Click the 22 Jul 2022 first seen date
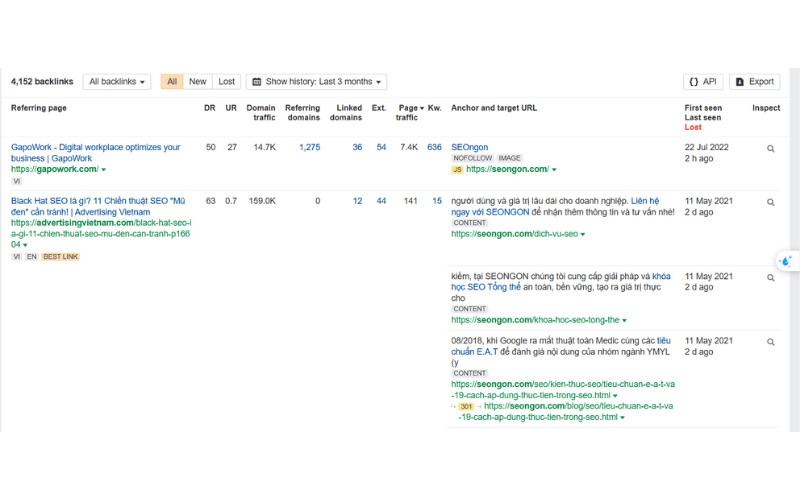 pyautogui.click(x=706, y=147)
